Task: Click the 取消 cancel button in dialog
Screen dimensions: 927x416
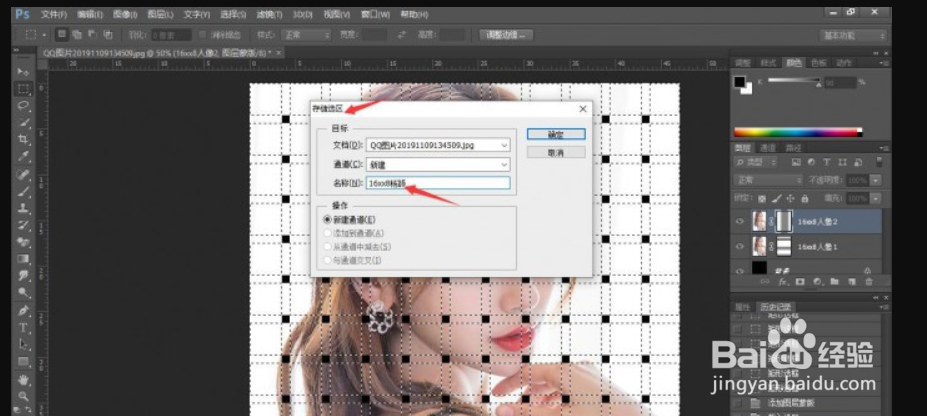Action: point(556,152)
